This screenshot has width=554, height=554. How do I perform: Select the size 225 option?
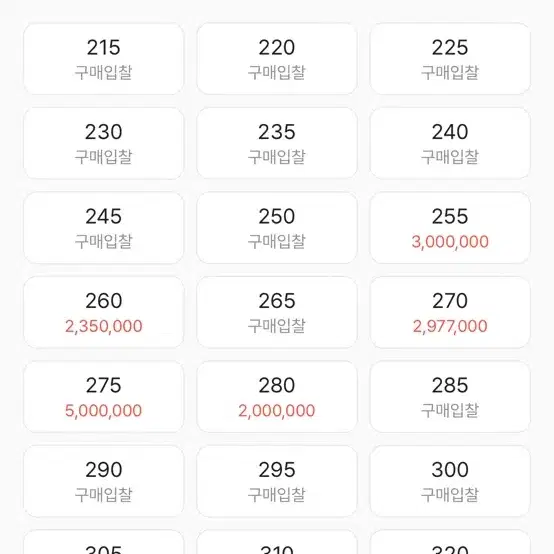450,59
